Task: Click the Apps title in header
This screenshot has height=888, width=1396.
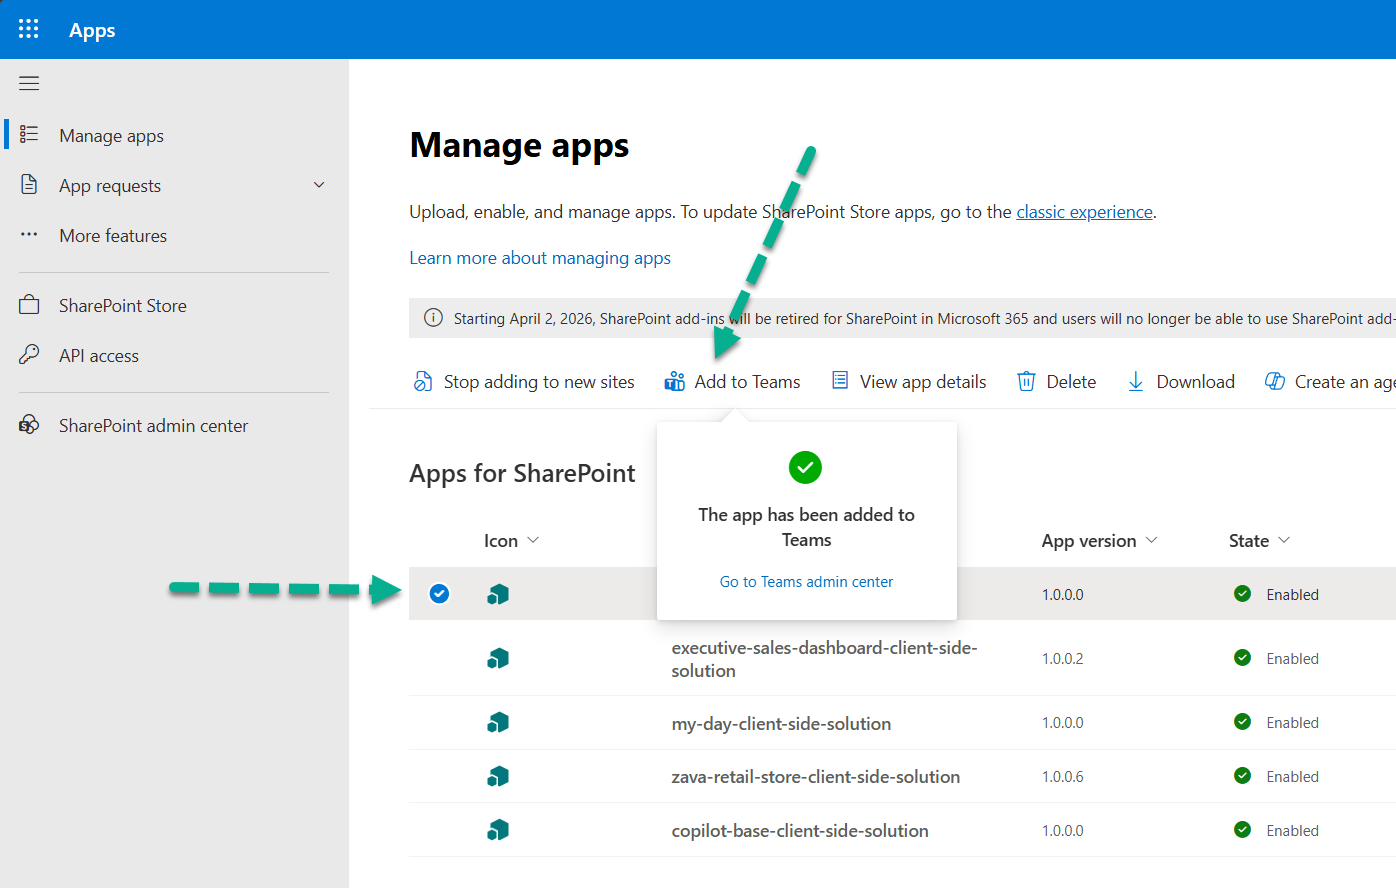Action: coord(92,30)
